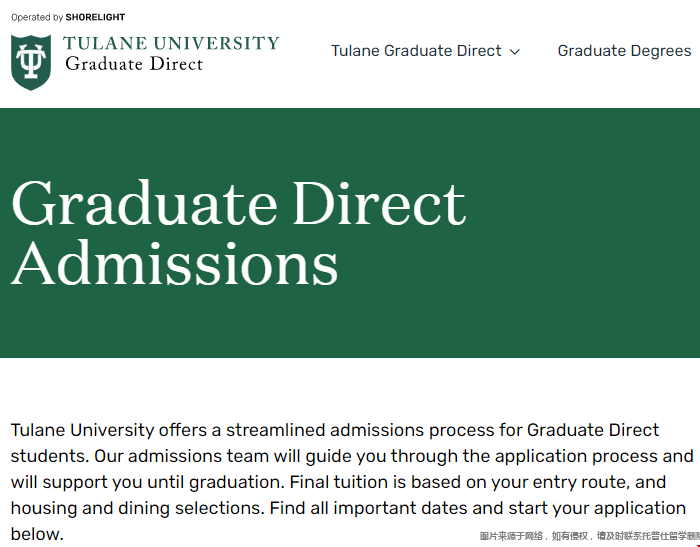Open the Graduate Degrees navigation item
Screen dimensions: 700x547
point(624,51)
